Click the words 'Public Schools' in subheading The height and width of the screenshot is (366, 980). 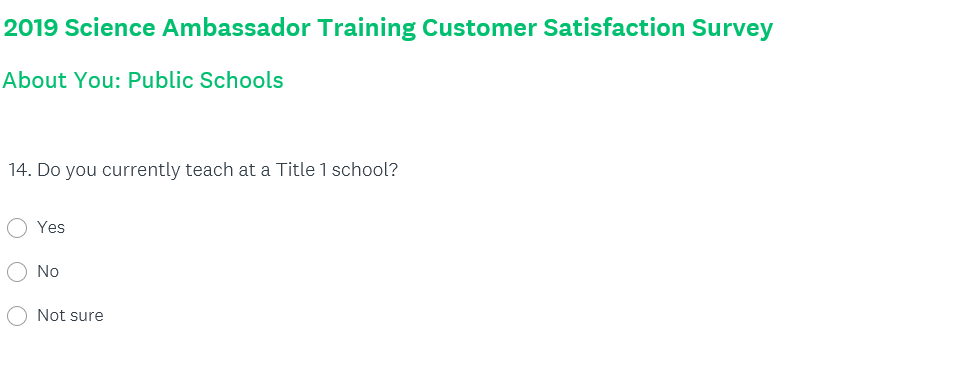pyautogui.click(x=206, y=80)
